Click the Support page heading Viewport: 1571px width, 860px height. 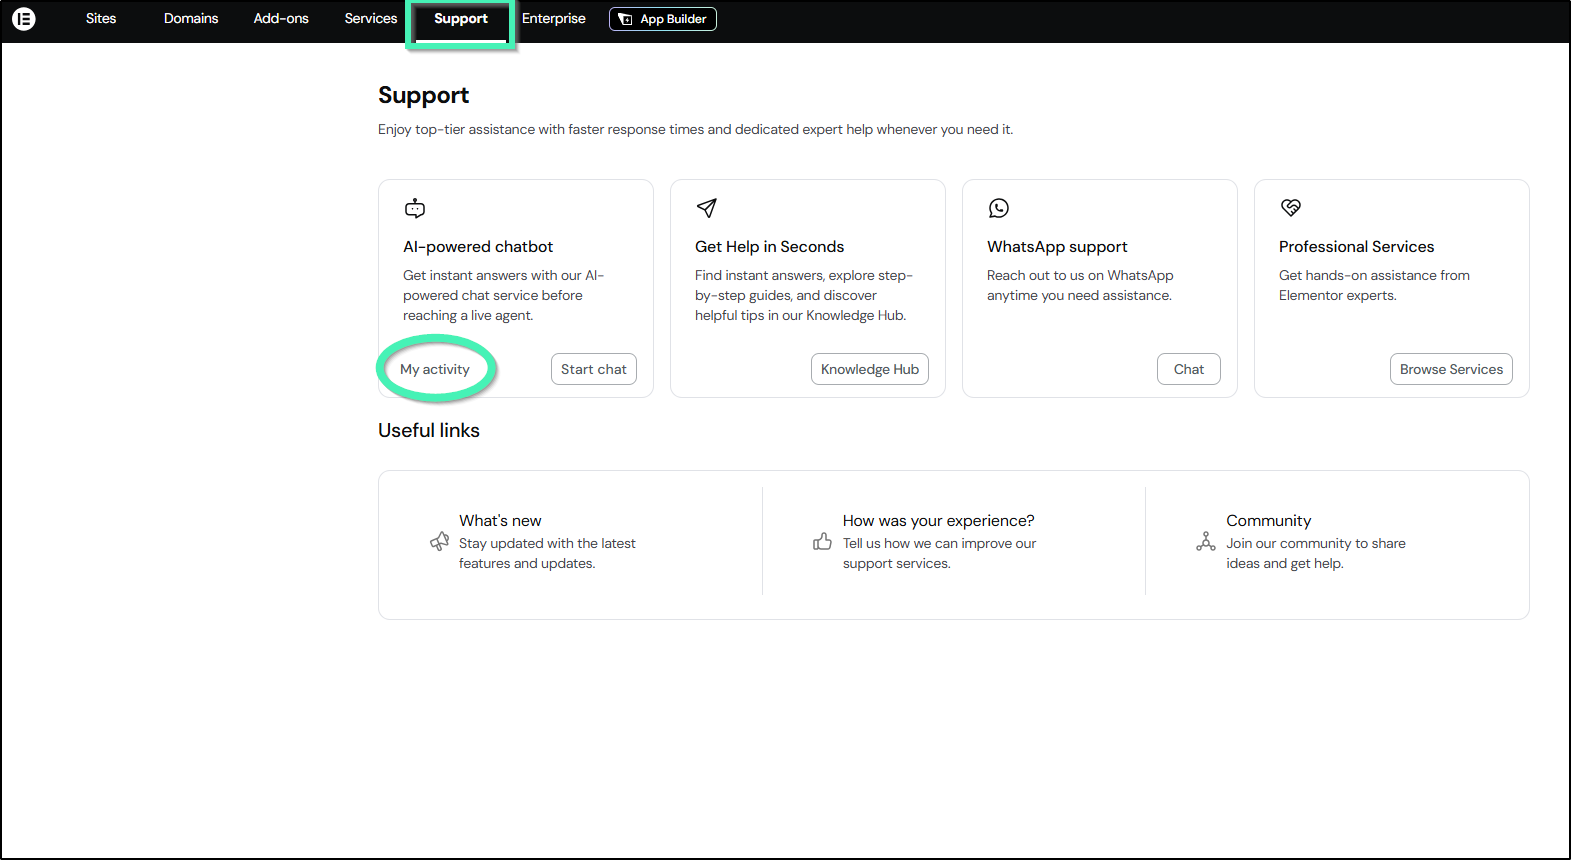coord(423,95)
